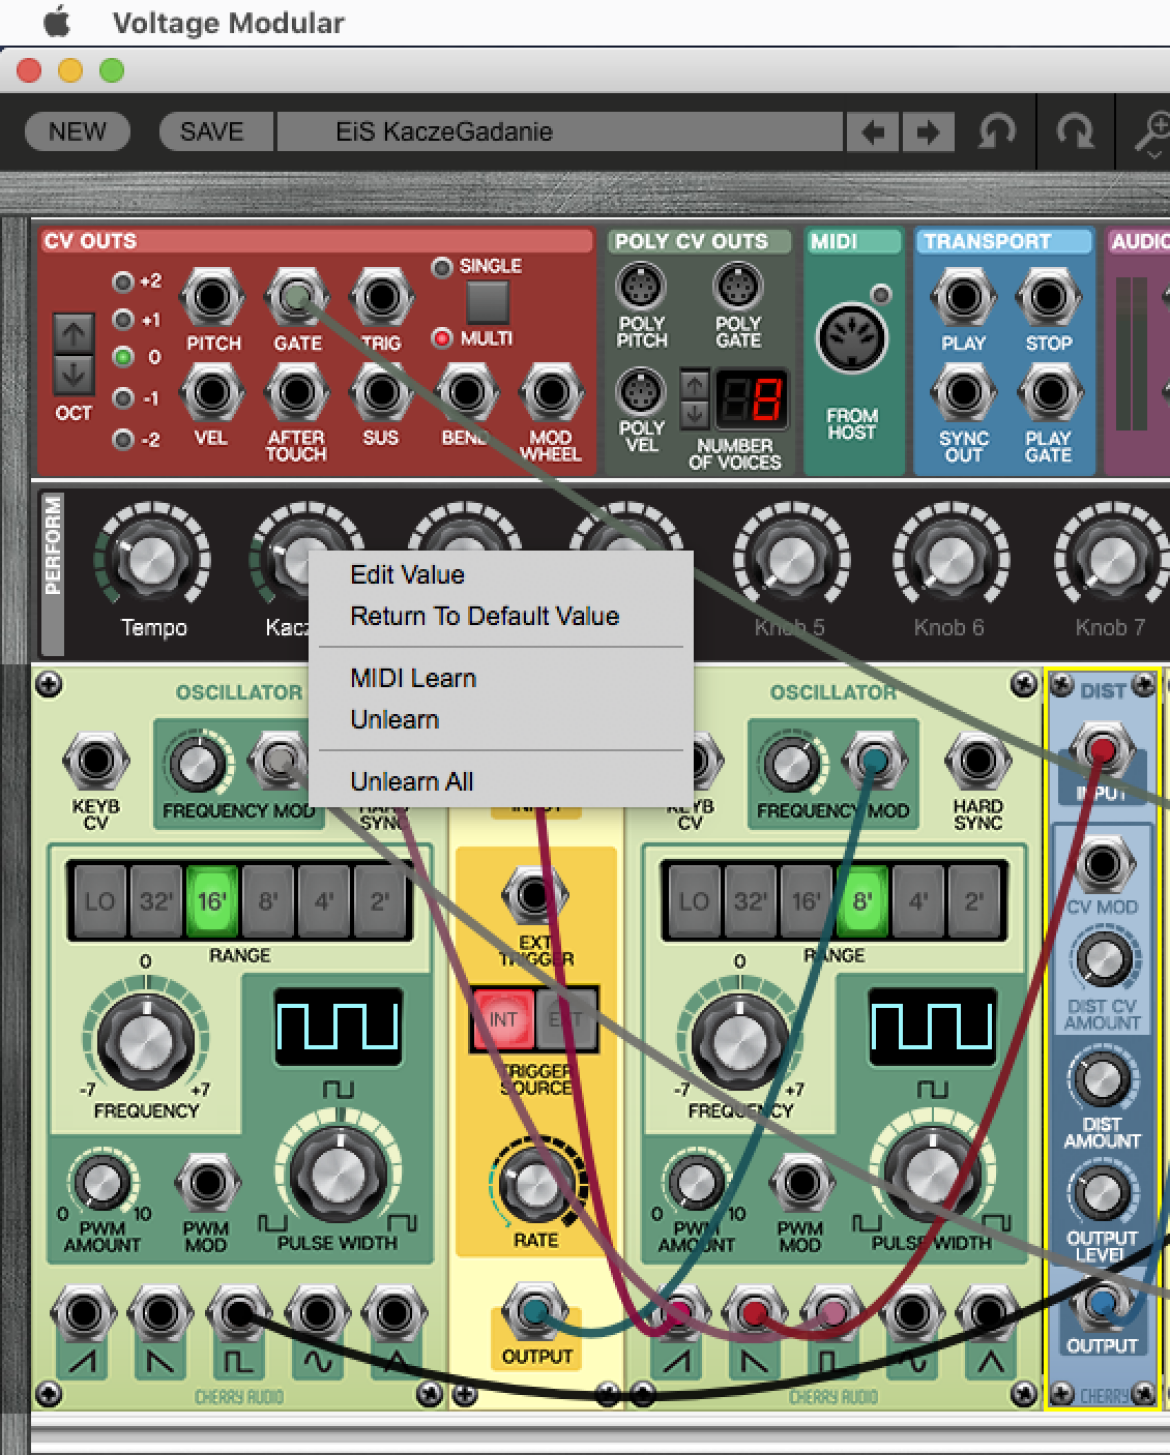Click the VEL CV output jack

coord(212,392)
